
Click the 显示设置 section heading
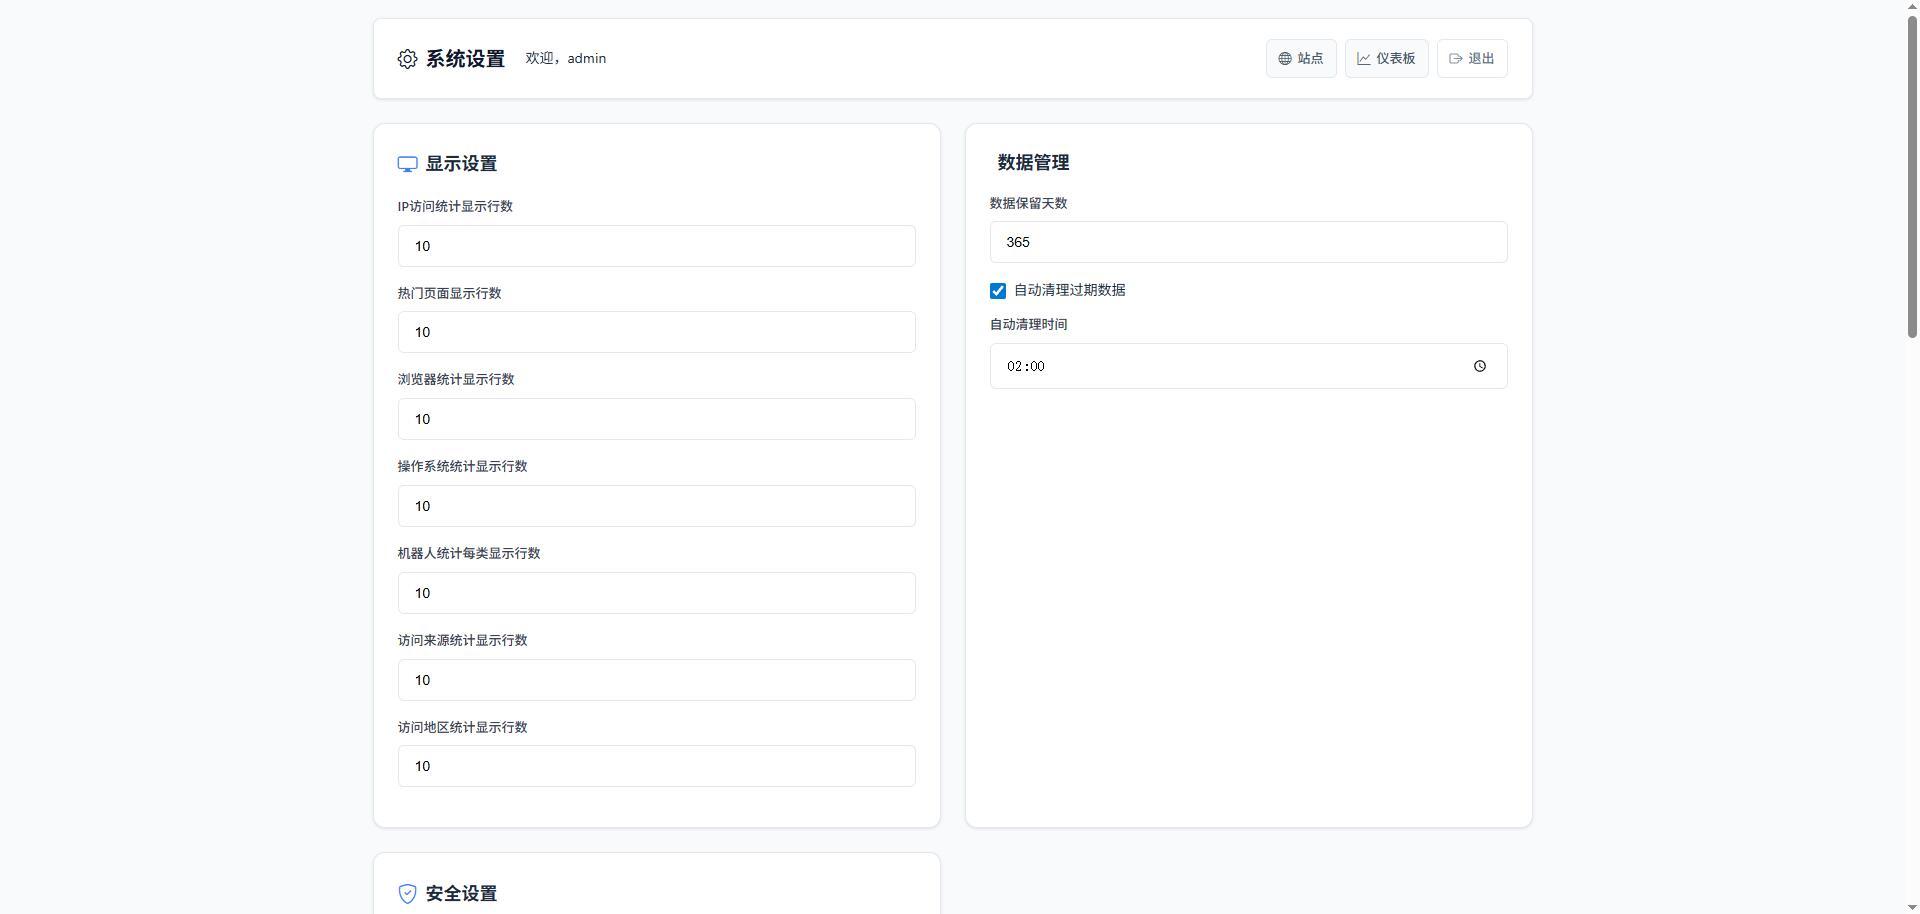tap(461, 164)
